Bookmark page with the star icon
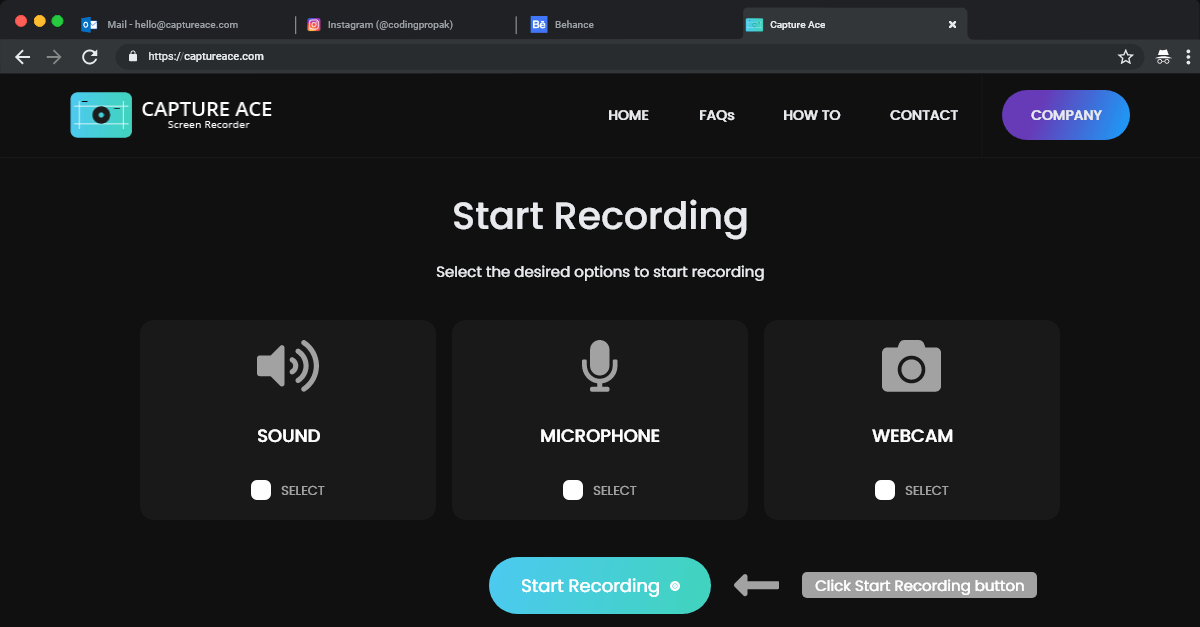 click(1125, 57)
